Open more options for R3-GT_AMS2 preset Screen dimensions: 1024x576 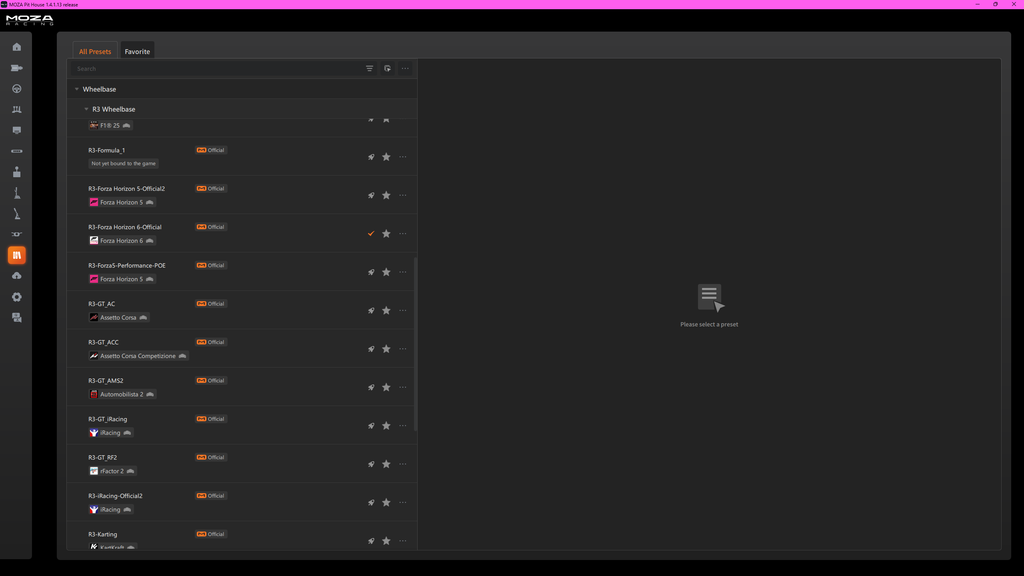coord(403,387)
